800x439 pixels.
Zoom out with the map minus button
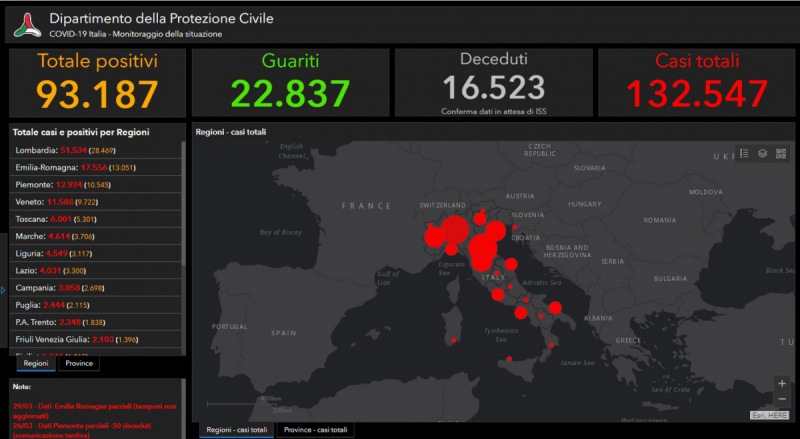[x=781, y=399]
